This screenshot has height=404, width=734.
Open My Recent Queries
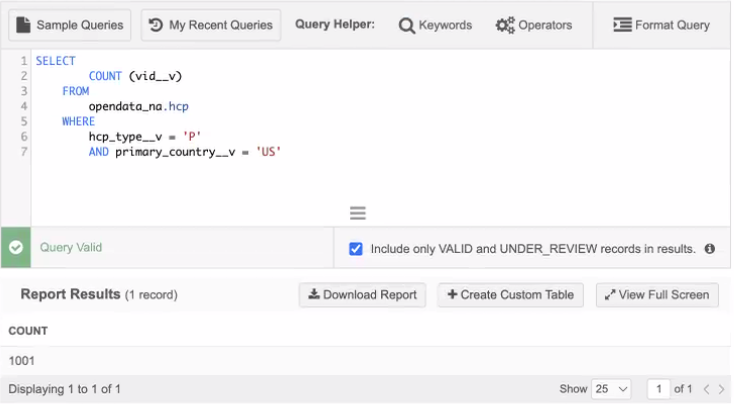click(211, 25)
